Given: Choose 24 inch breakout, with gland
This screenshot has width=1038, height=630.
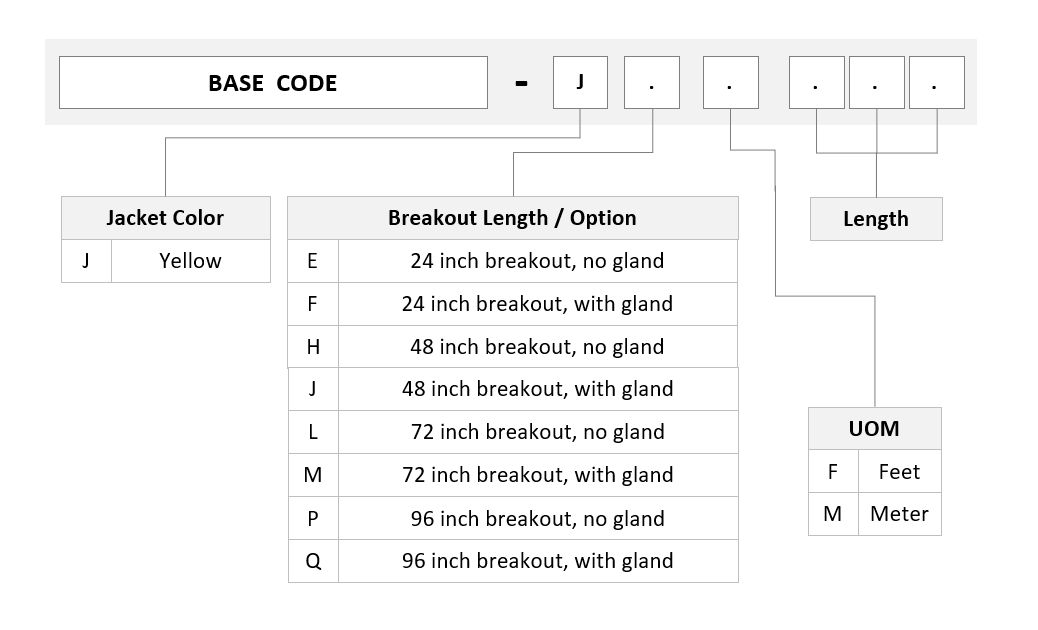Looking at the screenshot, I should tap(512, 304).
